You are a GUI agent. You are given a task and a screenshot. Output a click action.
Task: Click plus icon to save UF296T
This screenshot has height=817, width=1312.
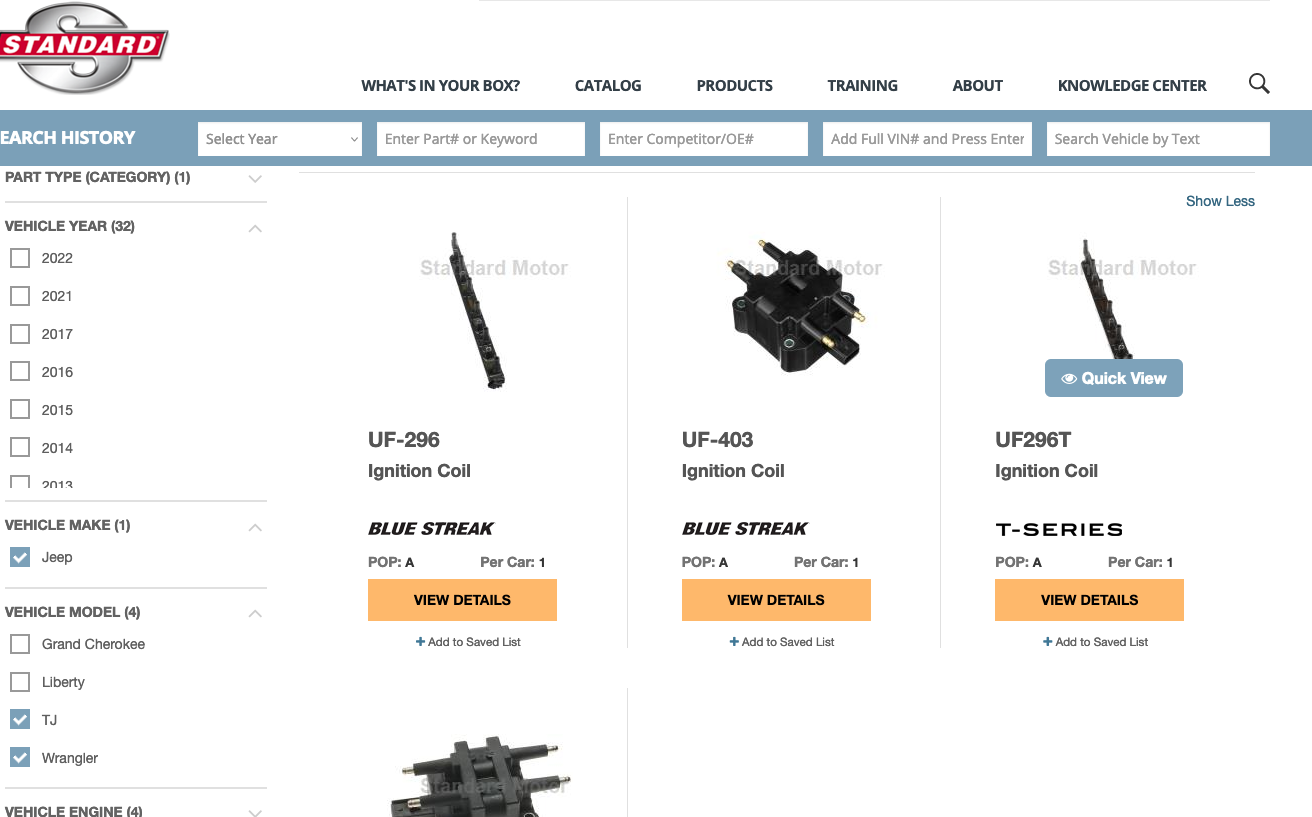click(1048, 642)
